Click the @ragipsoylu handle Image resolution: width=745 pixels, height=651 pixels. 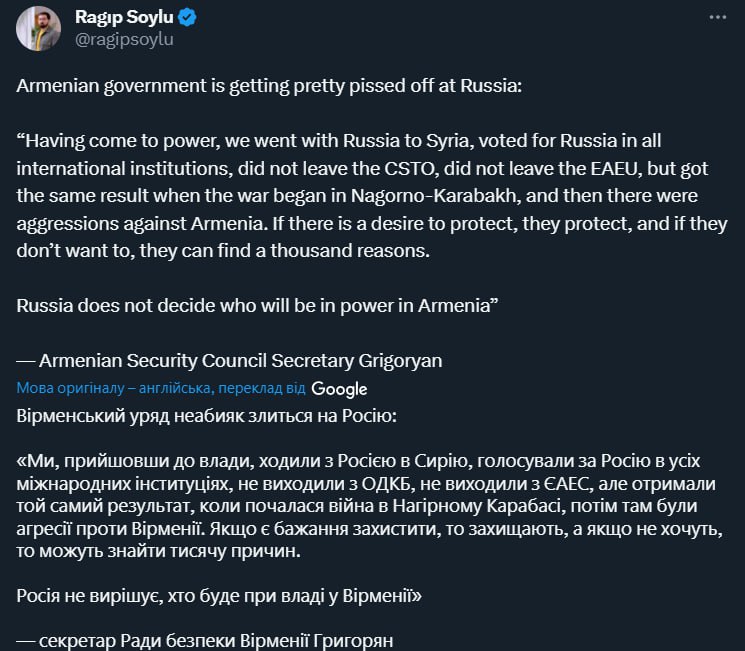coord(124,40)
